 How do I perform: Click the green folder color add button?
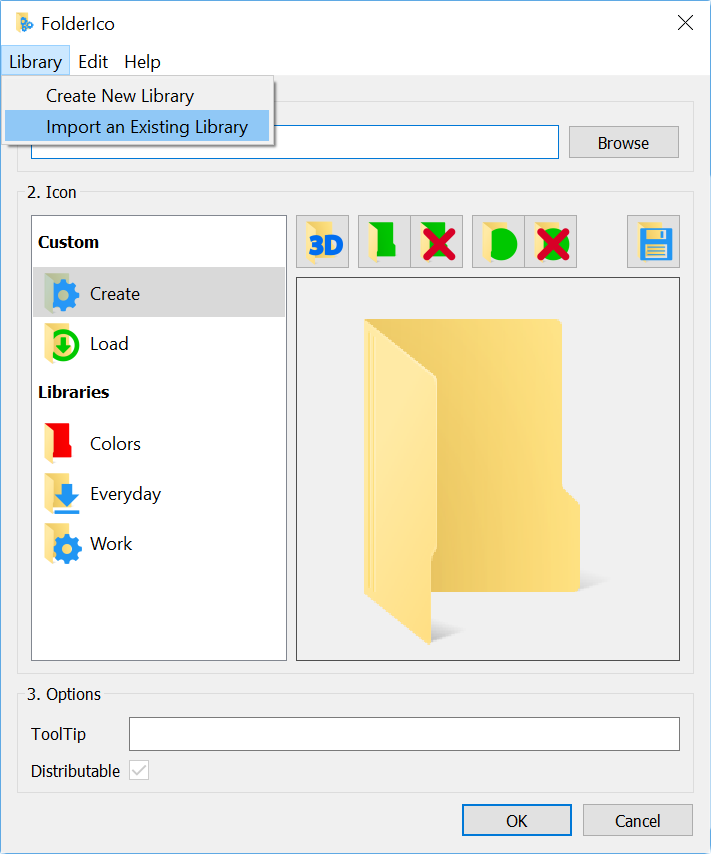click(384, 242)
